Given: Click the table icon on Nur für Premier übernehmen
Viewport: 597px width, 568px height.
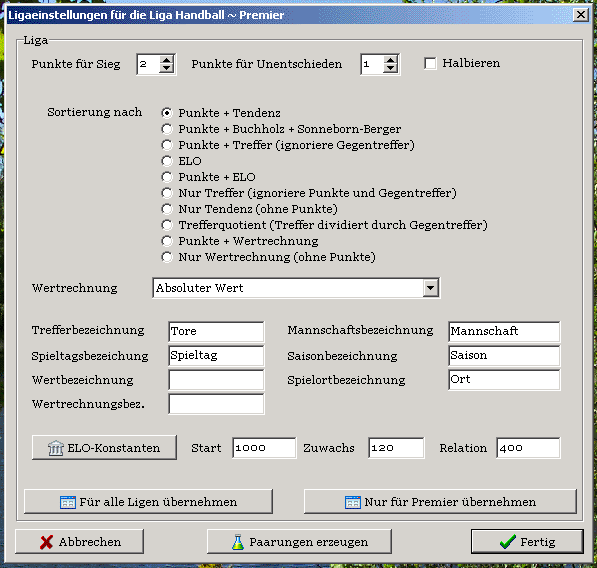Looking at the screenshot, I should point(353,502).
